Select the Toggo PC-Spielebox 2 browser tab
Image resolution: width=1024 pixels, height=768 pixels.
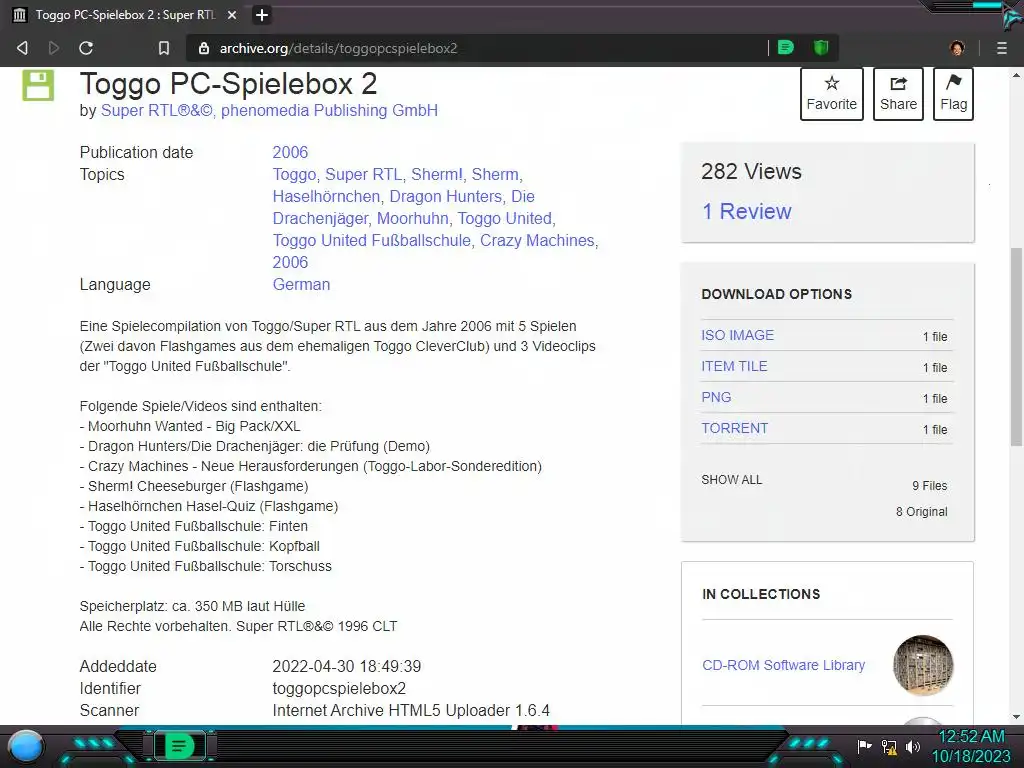(x=124, y=15)
